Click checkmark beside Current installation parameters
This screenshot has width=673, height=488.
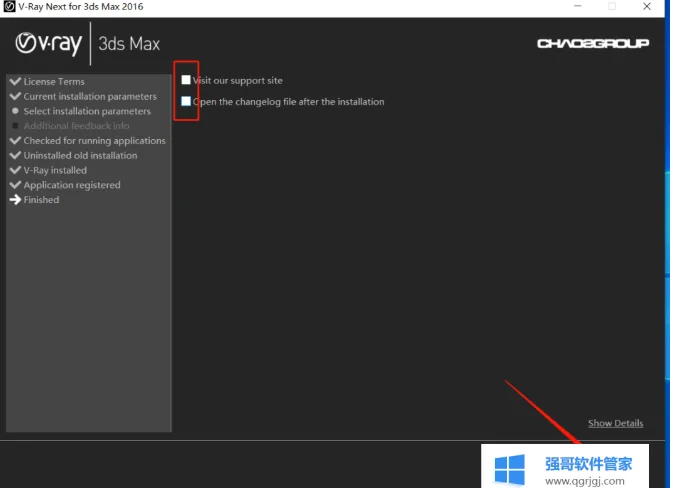coord(15,96)
